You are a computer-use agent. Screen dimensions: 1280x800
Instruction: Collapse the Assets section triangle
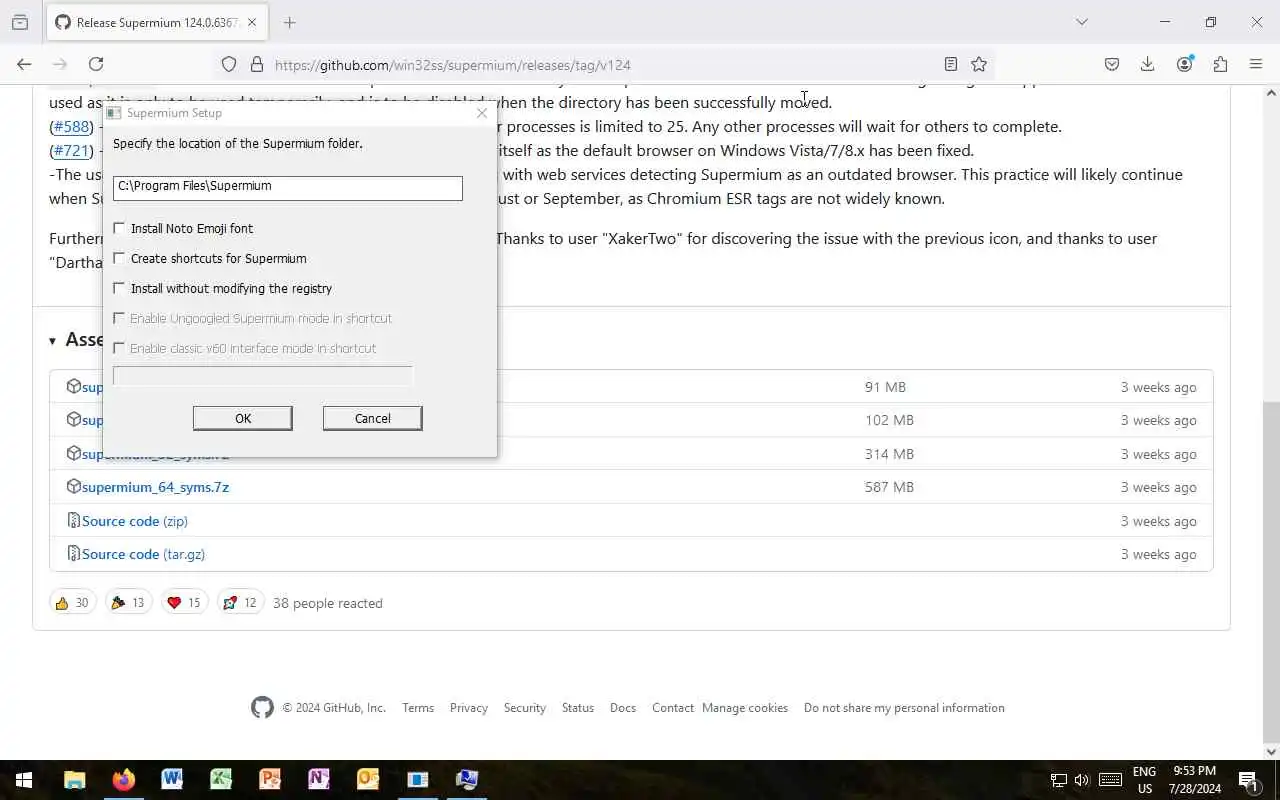tap(52, 341)
